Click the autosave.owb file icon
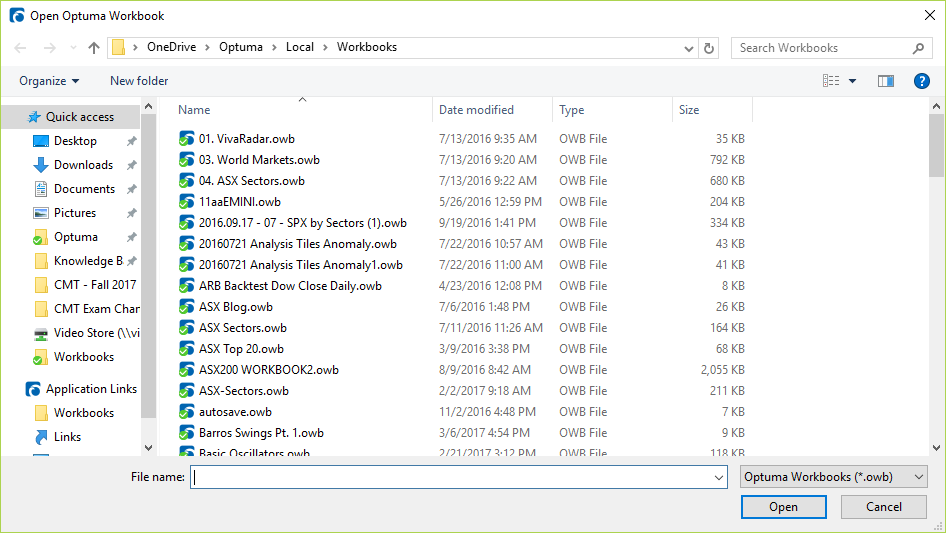Viewport: 946px width, 533px height. tap(186, 412)
